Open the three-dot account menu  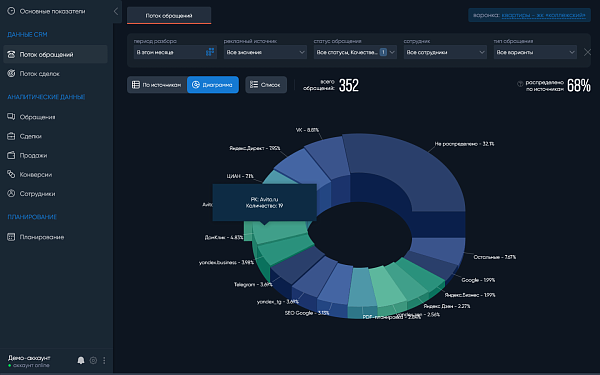[x=104, y=360]
